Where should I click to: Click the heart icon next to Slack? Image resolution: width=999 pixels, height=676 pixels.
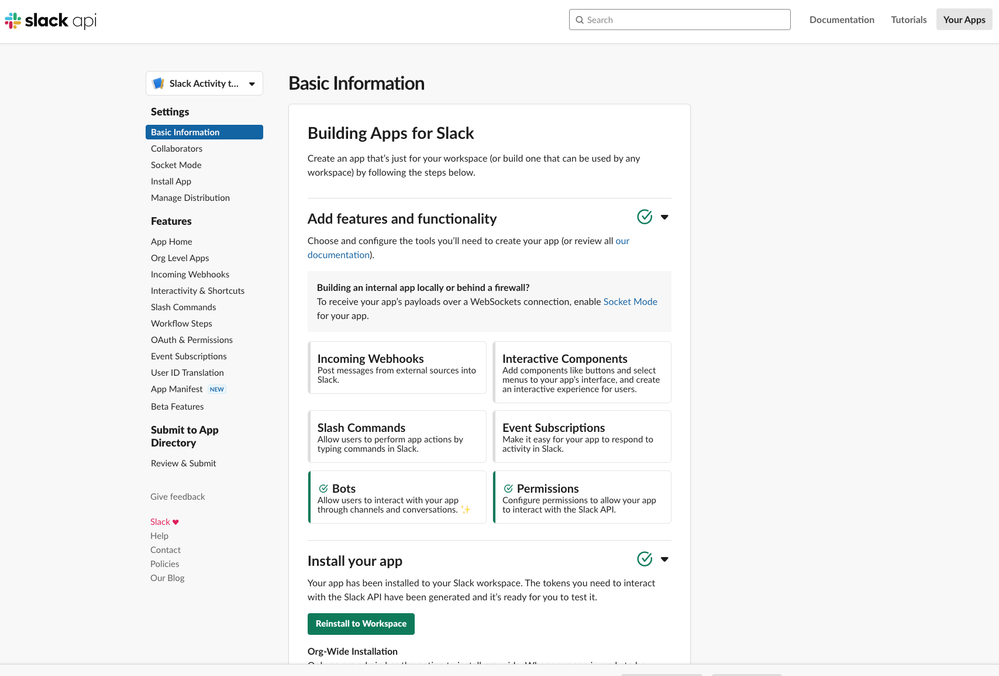[x=176, y=522]
